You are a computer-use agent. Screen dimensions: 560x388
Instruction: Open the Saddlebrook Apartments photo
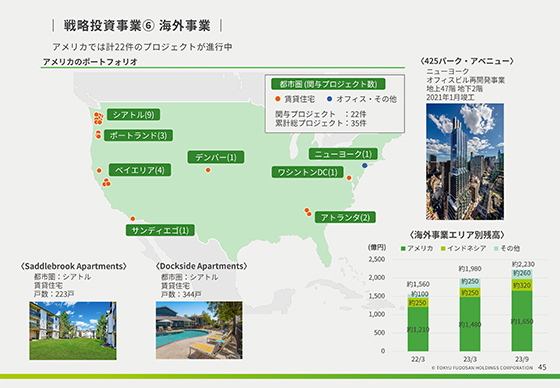click(73, 330)
